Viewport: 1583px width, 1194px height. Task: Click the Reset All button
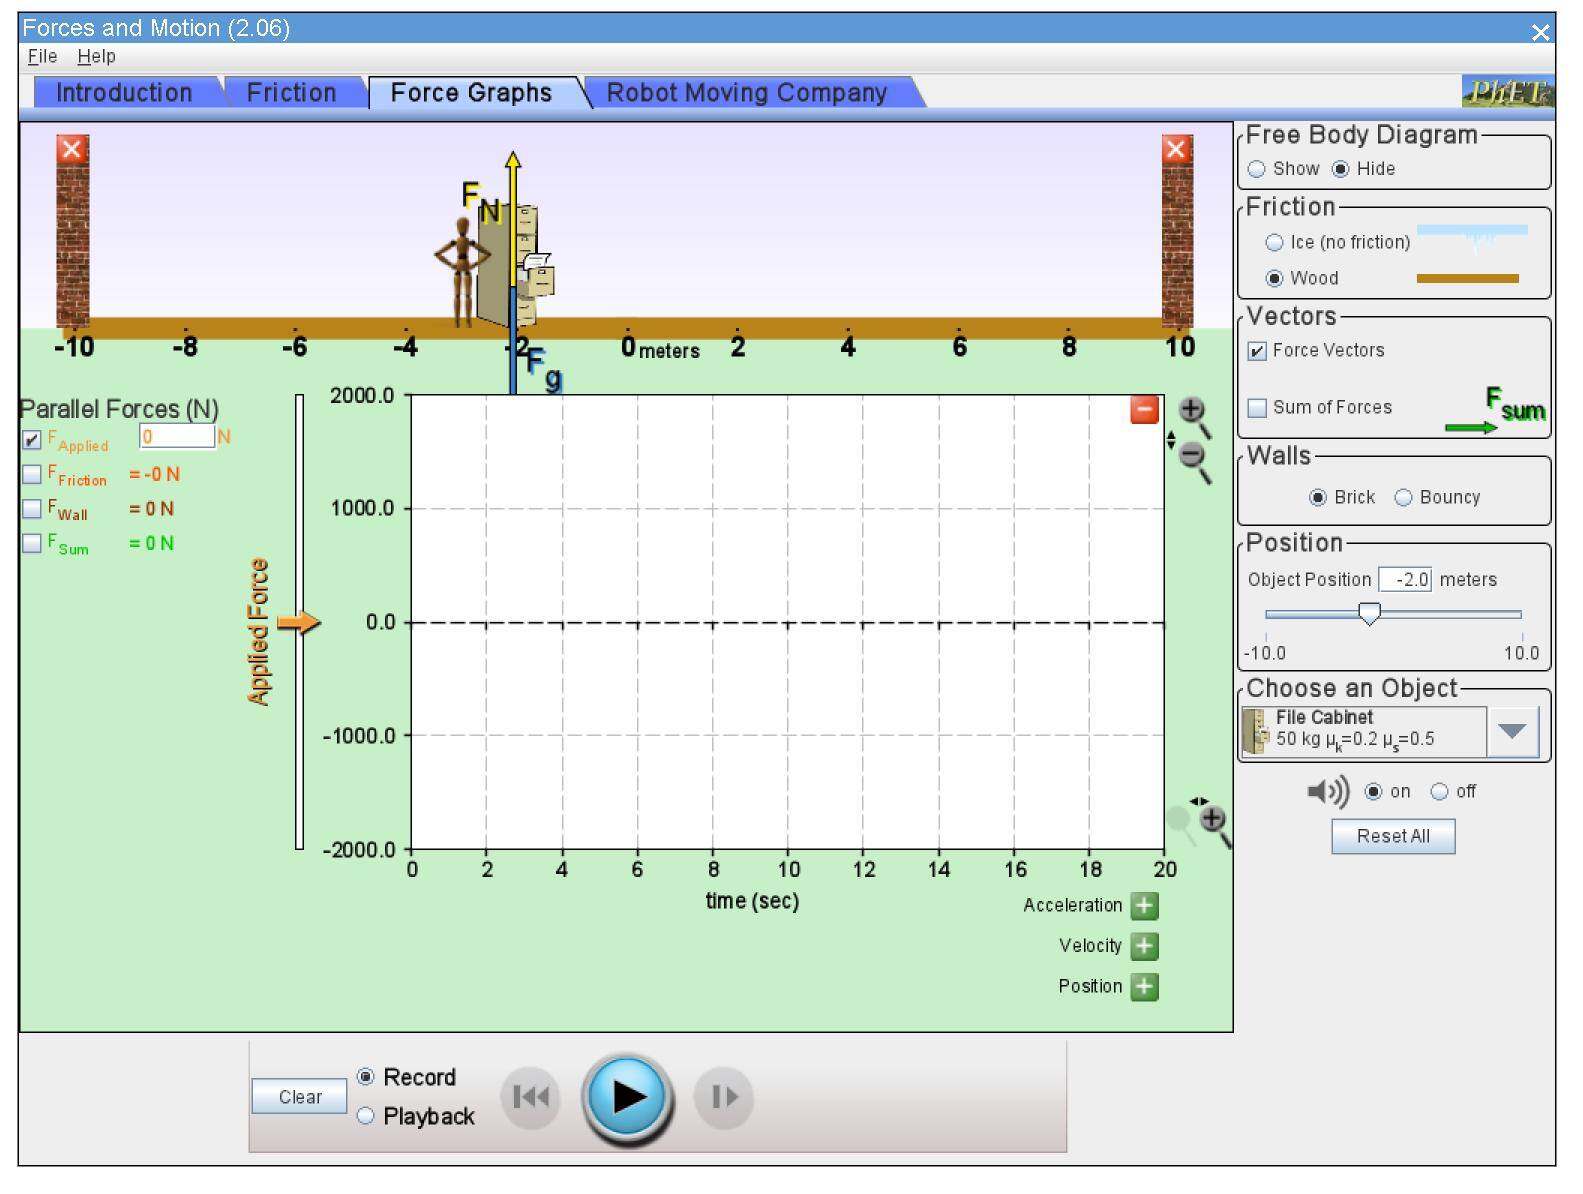[x=1392, y=837]
